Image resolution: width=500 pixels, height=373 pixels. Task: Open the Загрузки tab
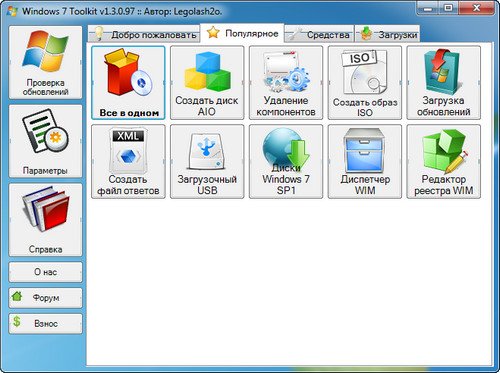(x=387, y=34)
